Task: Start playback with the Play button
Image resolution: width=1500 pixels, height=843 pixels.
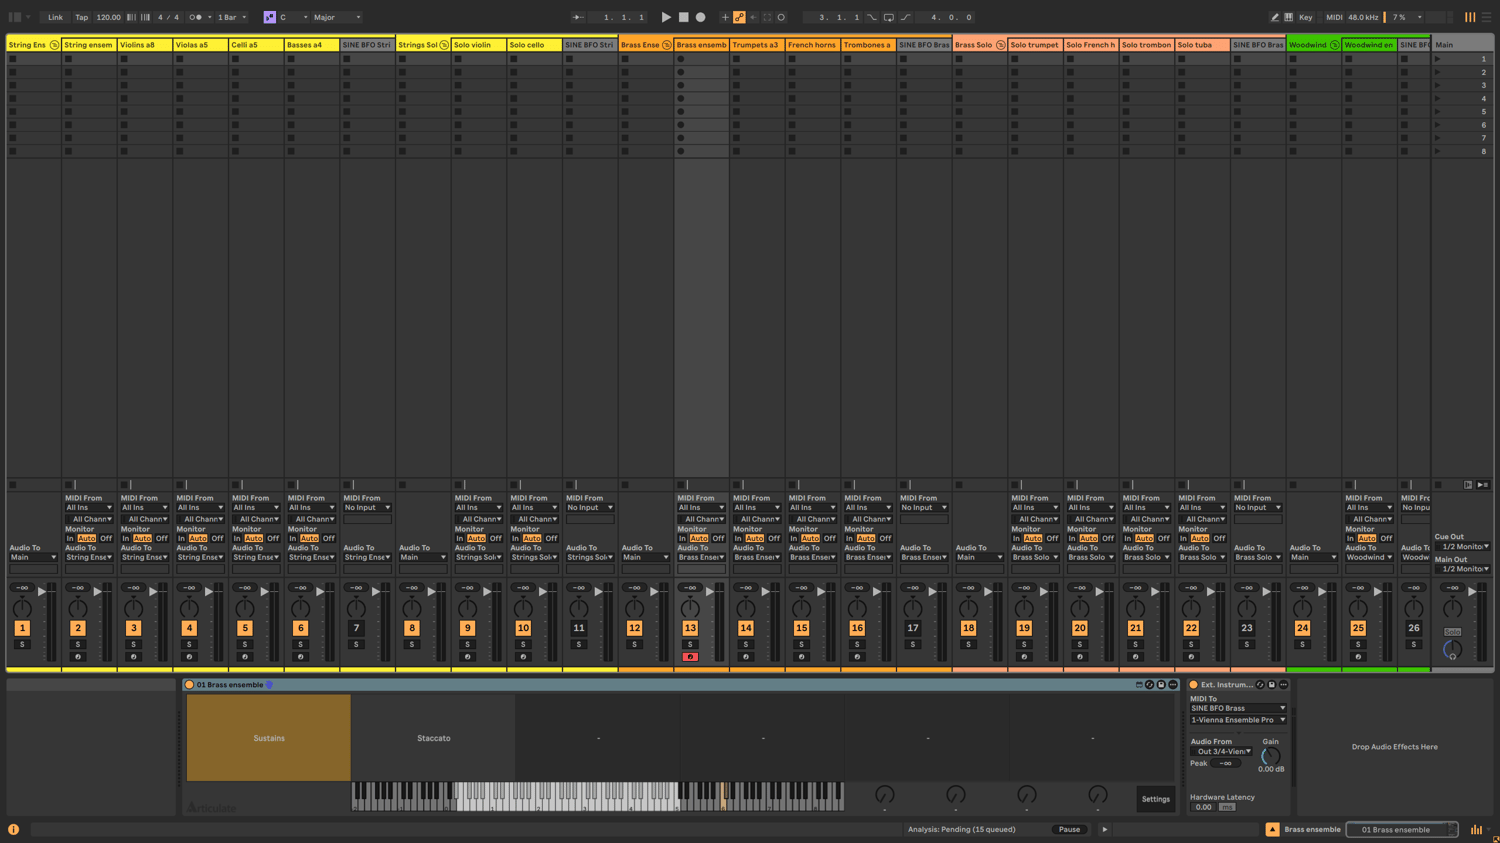Action: point(666,17)
